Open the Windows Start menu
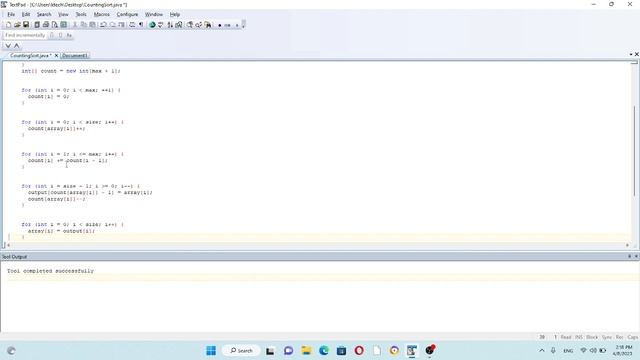Viewport: 640px width, 360px height. click(211, 351)
